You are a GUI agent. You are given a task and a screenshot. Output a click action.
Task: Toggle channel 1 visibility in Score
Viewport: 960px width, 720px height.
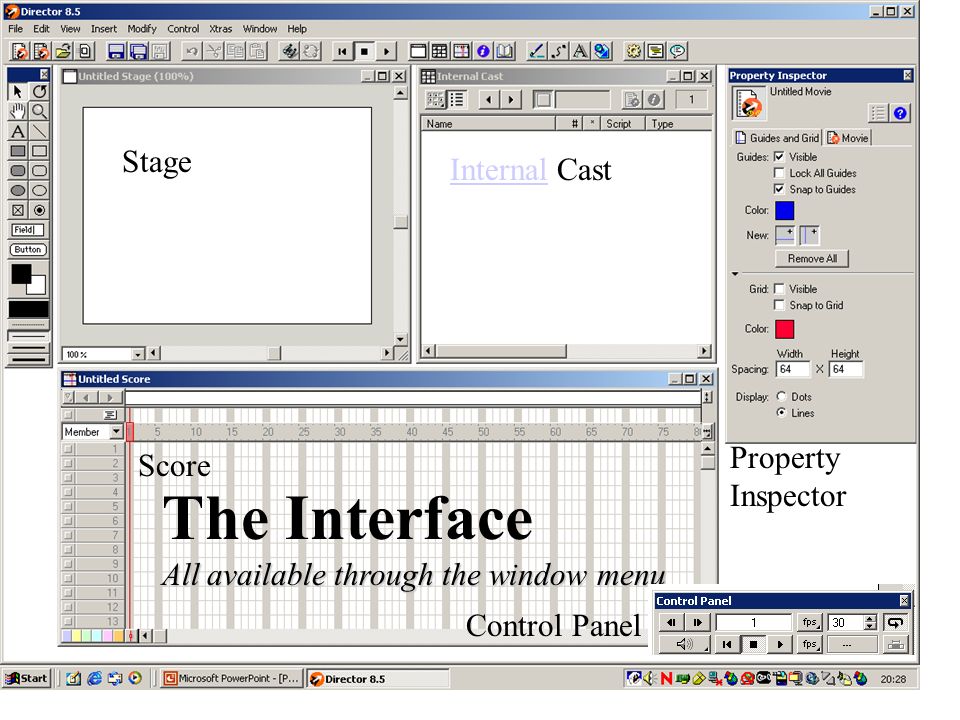tap(68, 448)
